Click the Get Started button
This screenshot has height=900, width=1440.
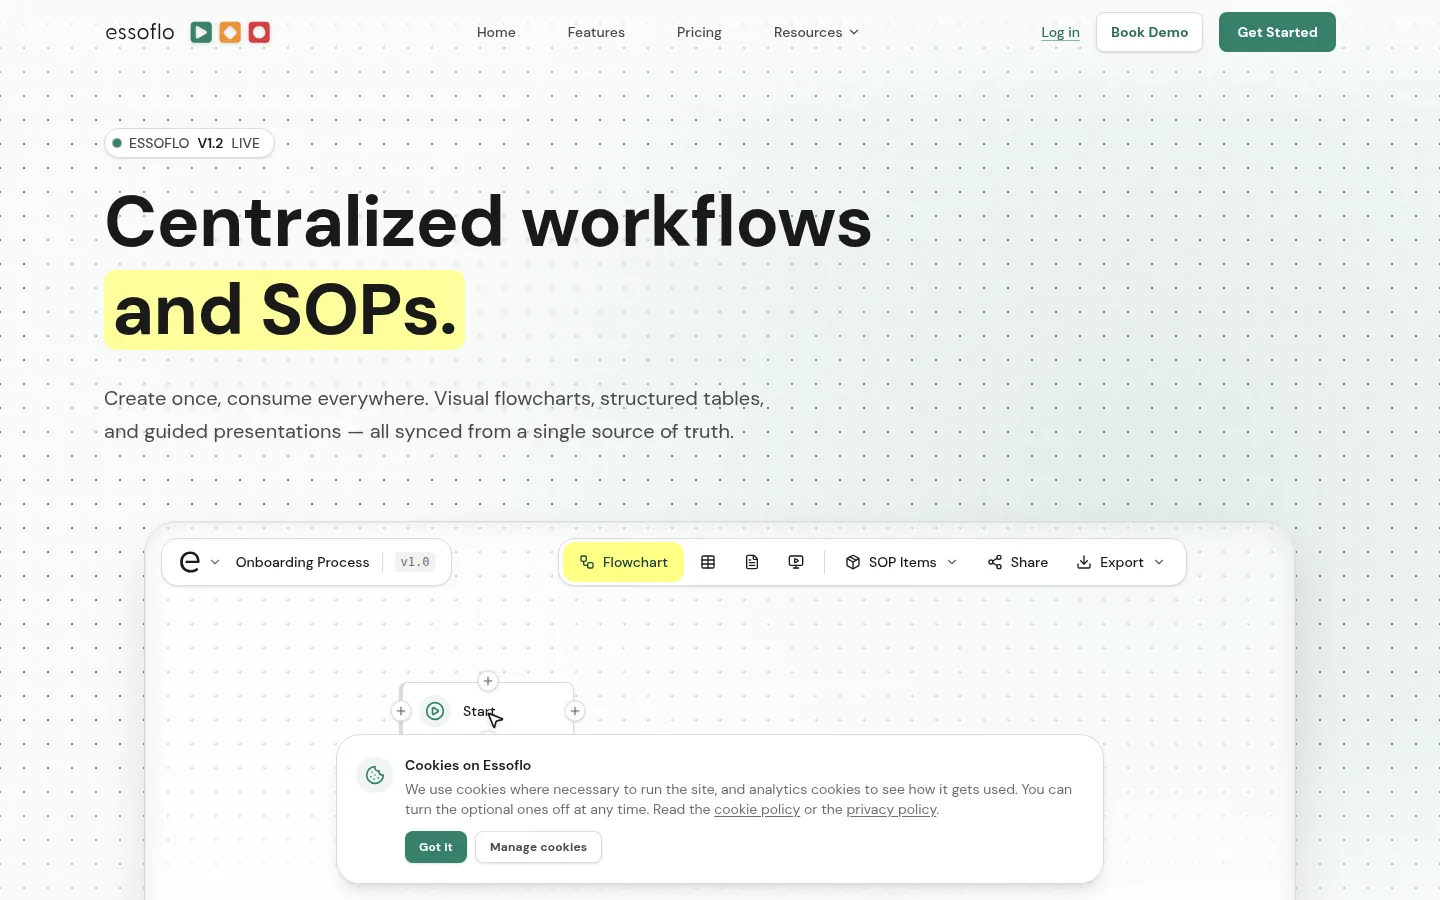1277,32
